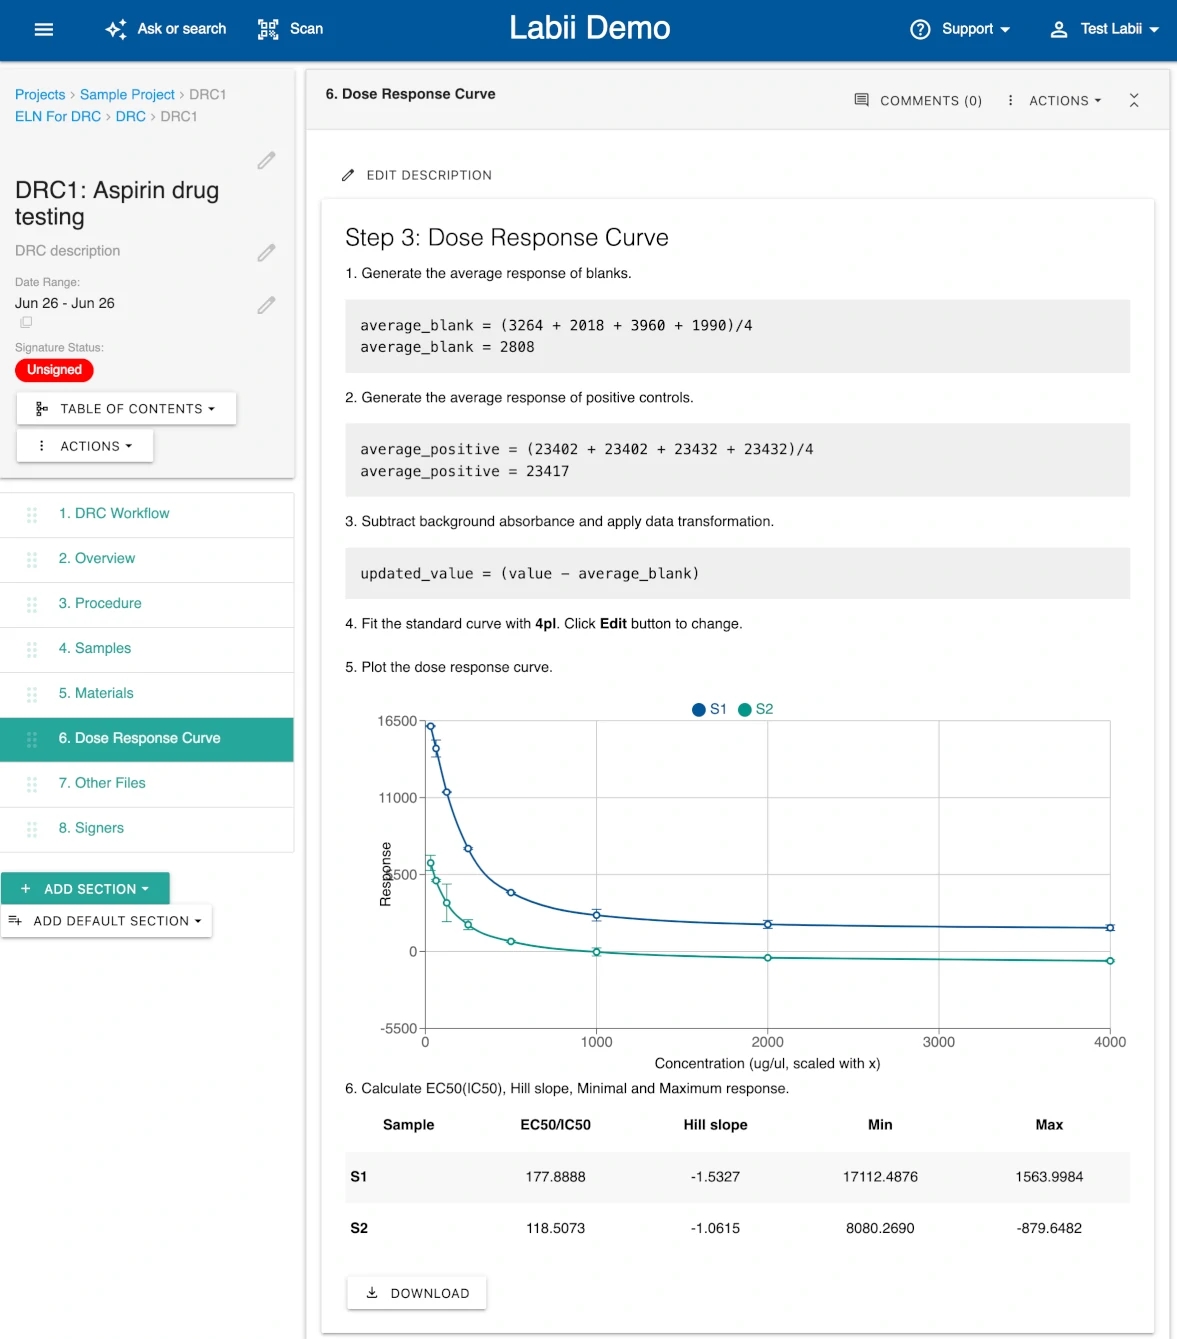Select the 3. Procedure section
Screen dimensions: 1177x1339
(100, 603)
